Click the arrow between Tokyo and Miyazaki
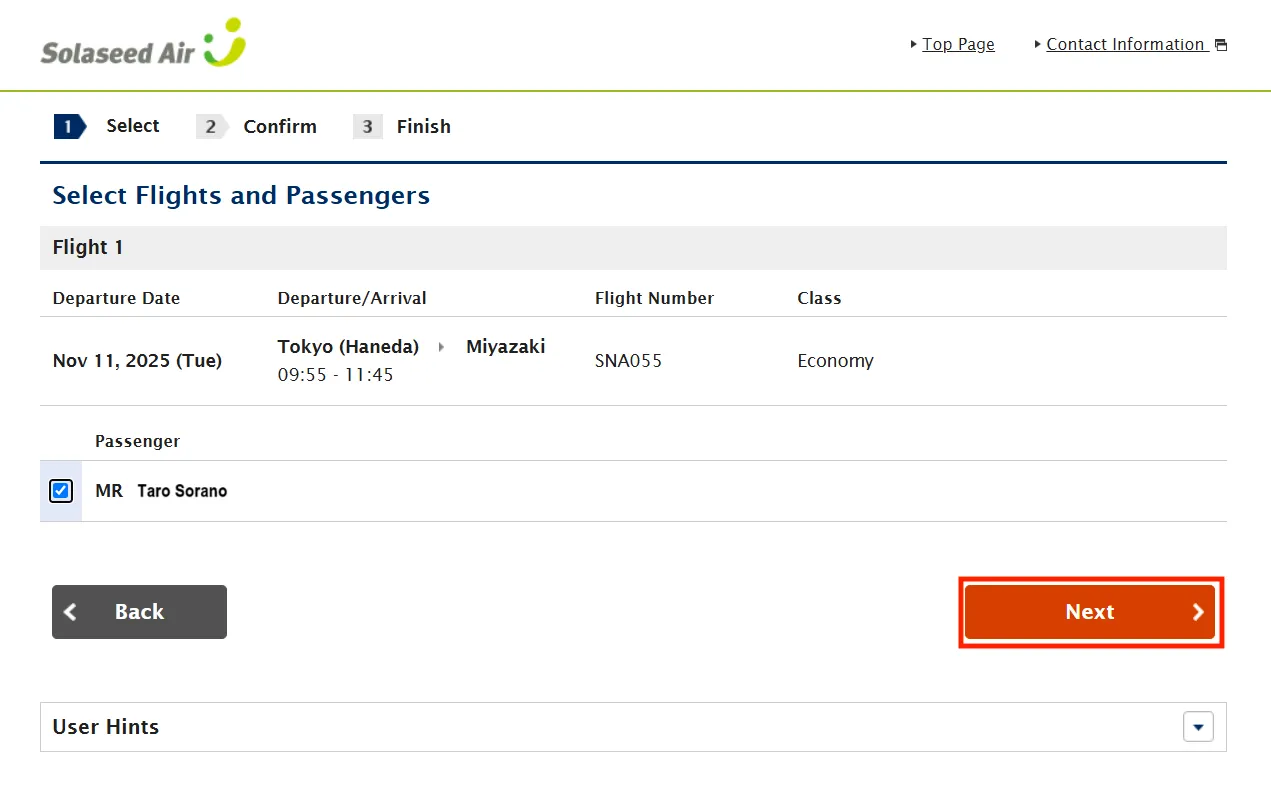Image resolution: width=1271 pixels, height=812 pixels. coord(442,347)
